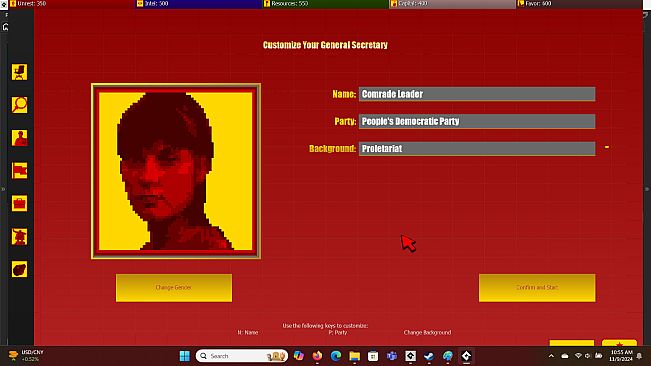Launch Microsoft Edge from the taskbar

(x=336, y=356)
